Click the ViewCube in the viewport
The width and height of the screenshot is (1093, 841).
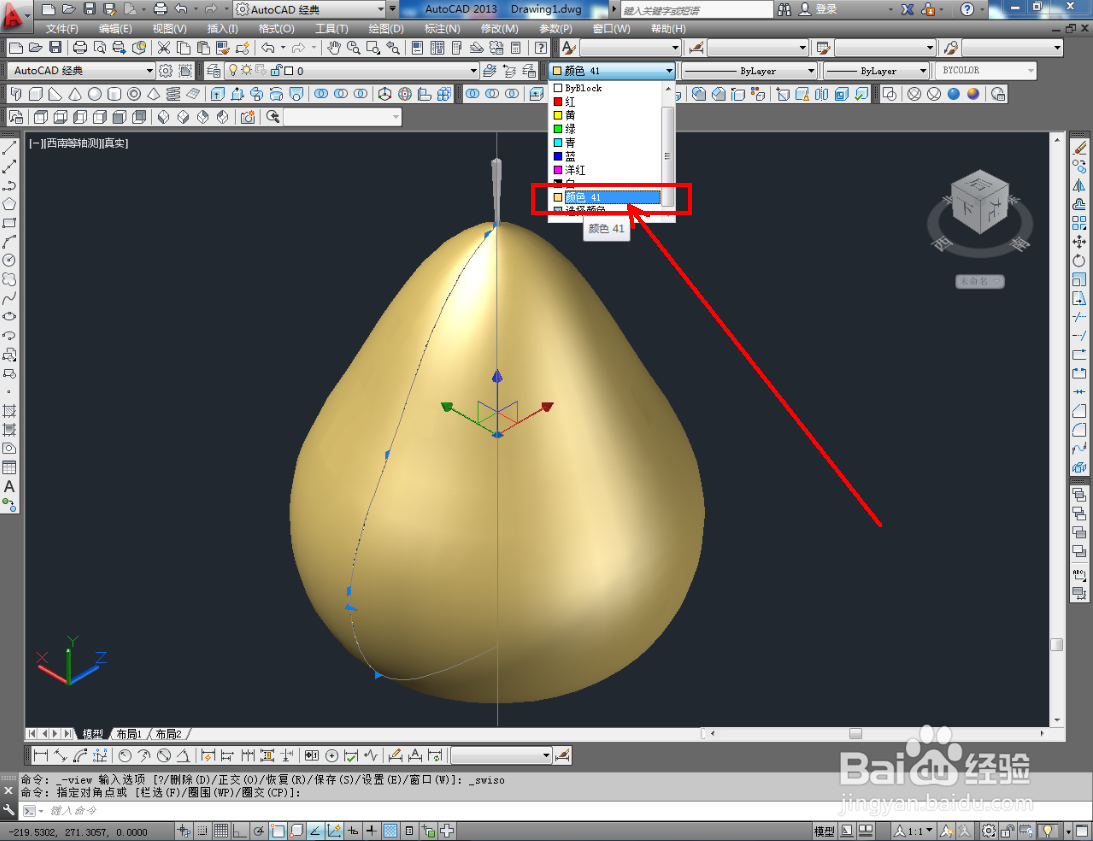pos(980,202)
